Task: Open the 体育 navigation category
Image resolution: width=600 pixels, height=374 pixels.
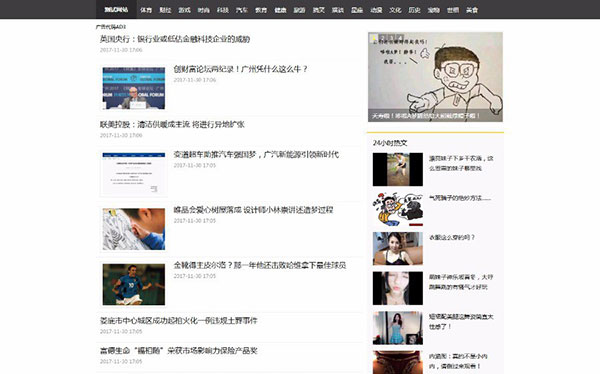Action: point(146,10)
